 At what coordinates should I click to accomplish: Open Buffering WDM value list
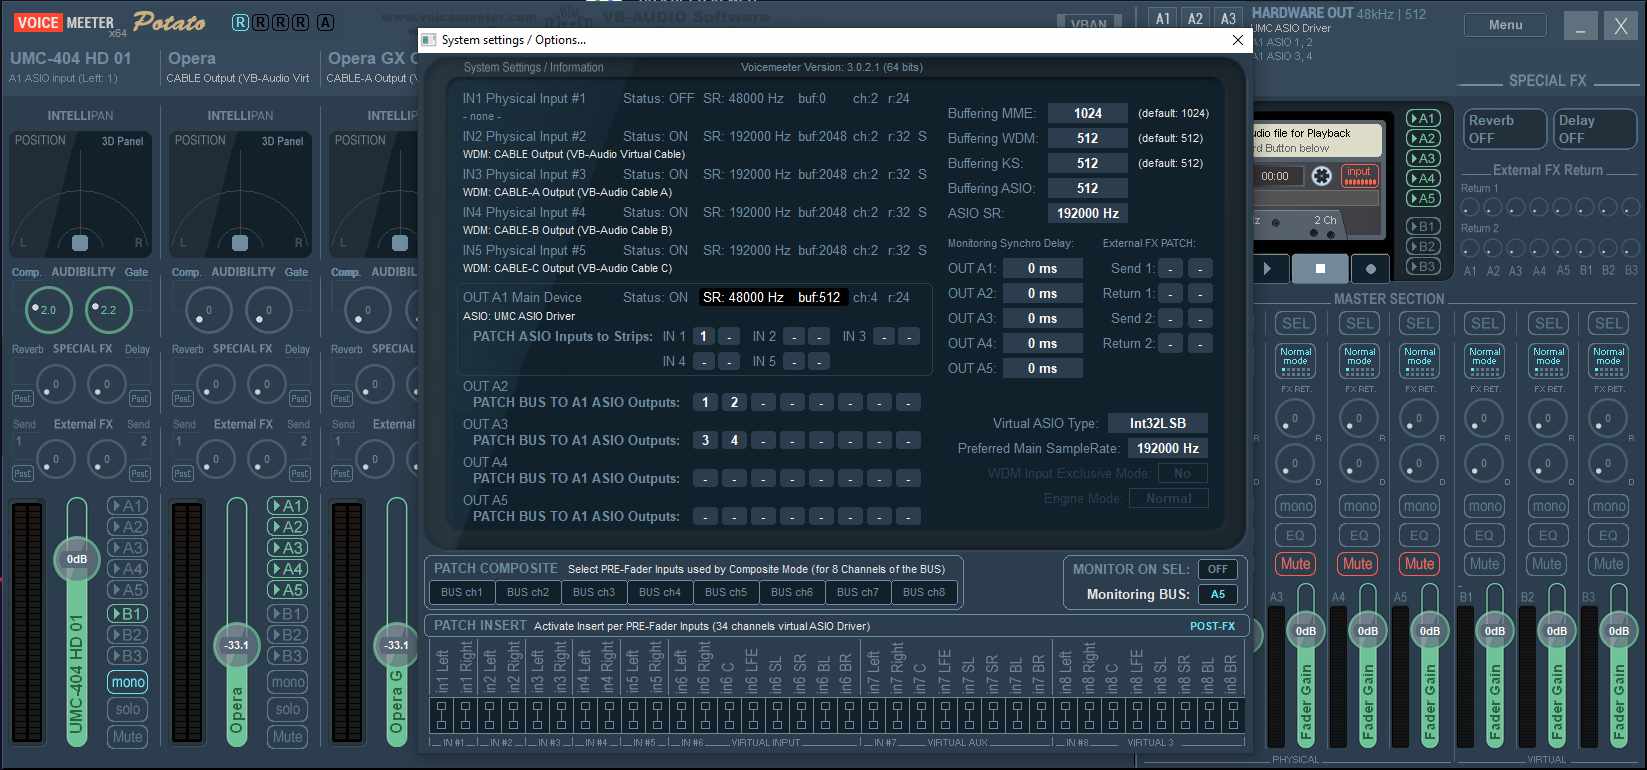pyautogui.click(x=1087, y=138)
